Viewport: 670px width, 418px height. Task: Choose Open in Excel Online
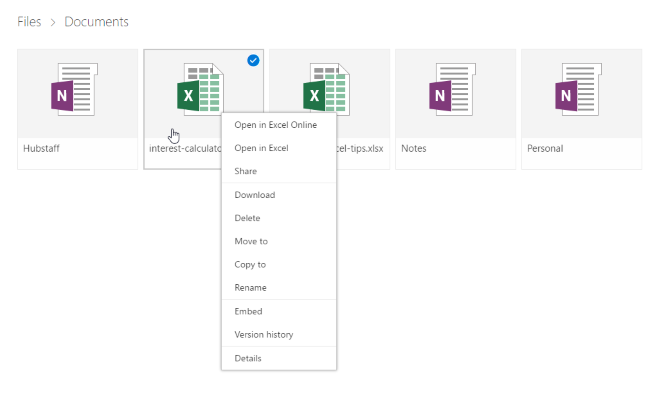click(275, 125)
